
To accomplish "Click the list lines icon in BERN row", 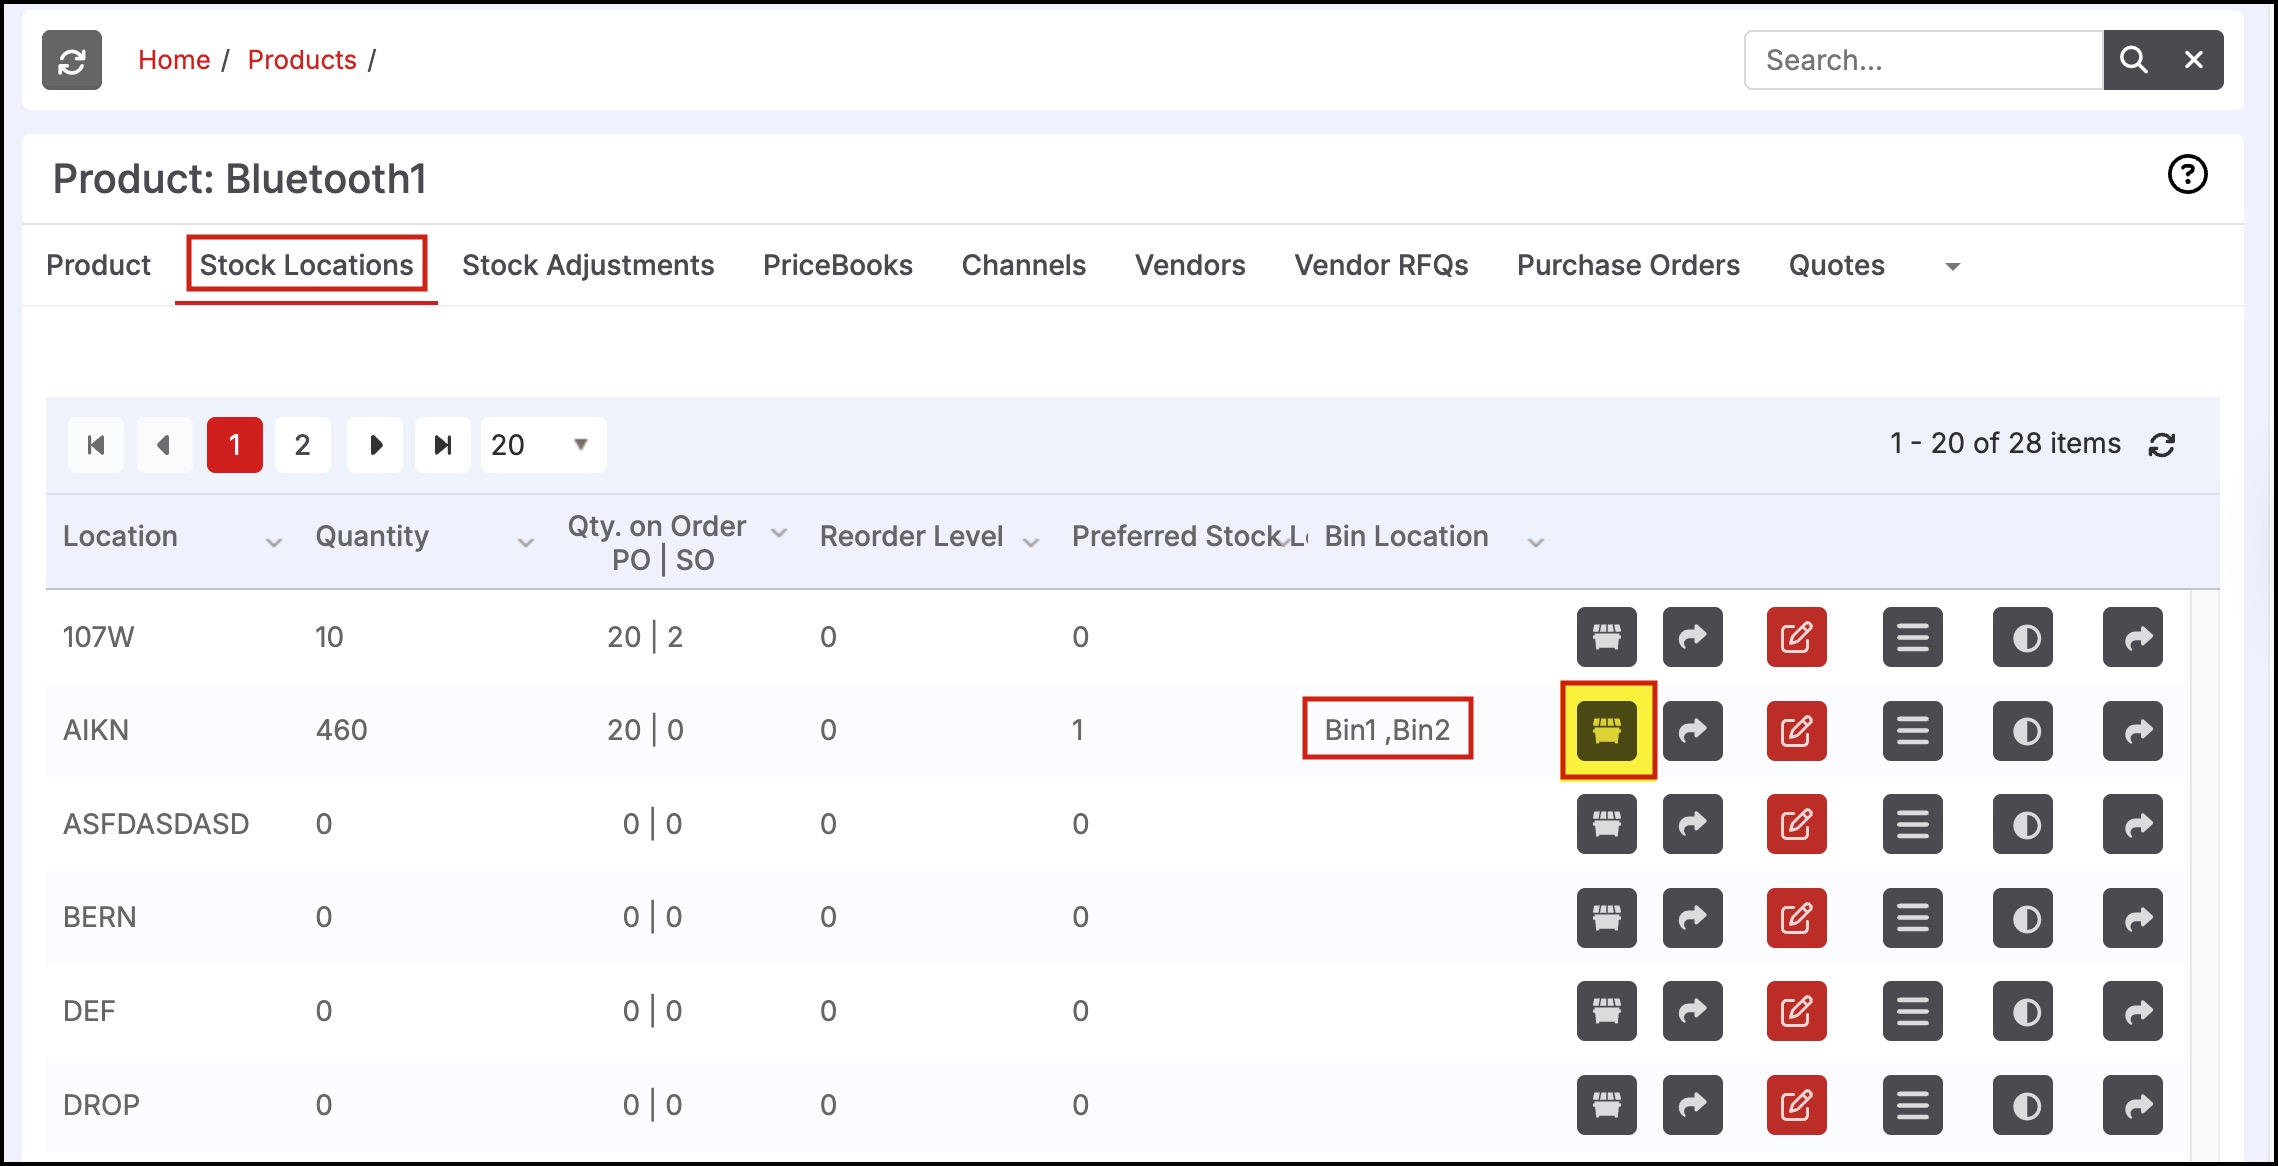I will 1913,918.
